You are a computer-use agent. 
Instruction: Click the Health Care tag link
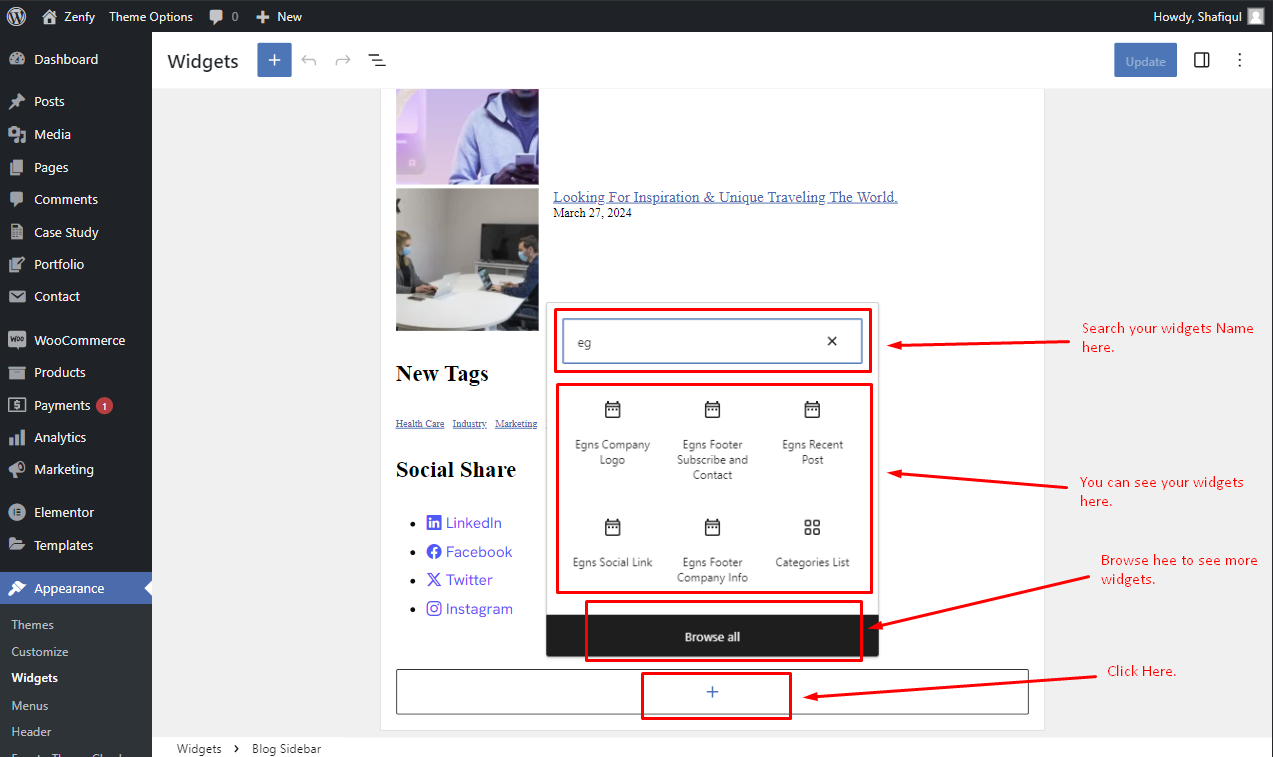pos(420,424)
